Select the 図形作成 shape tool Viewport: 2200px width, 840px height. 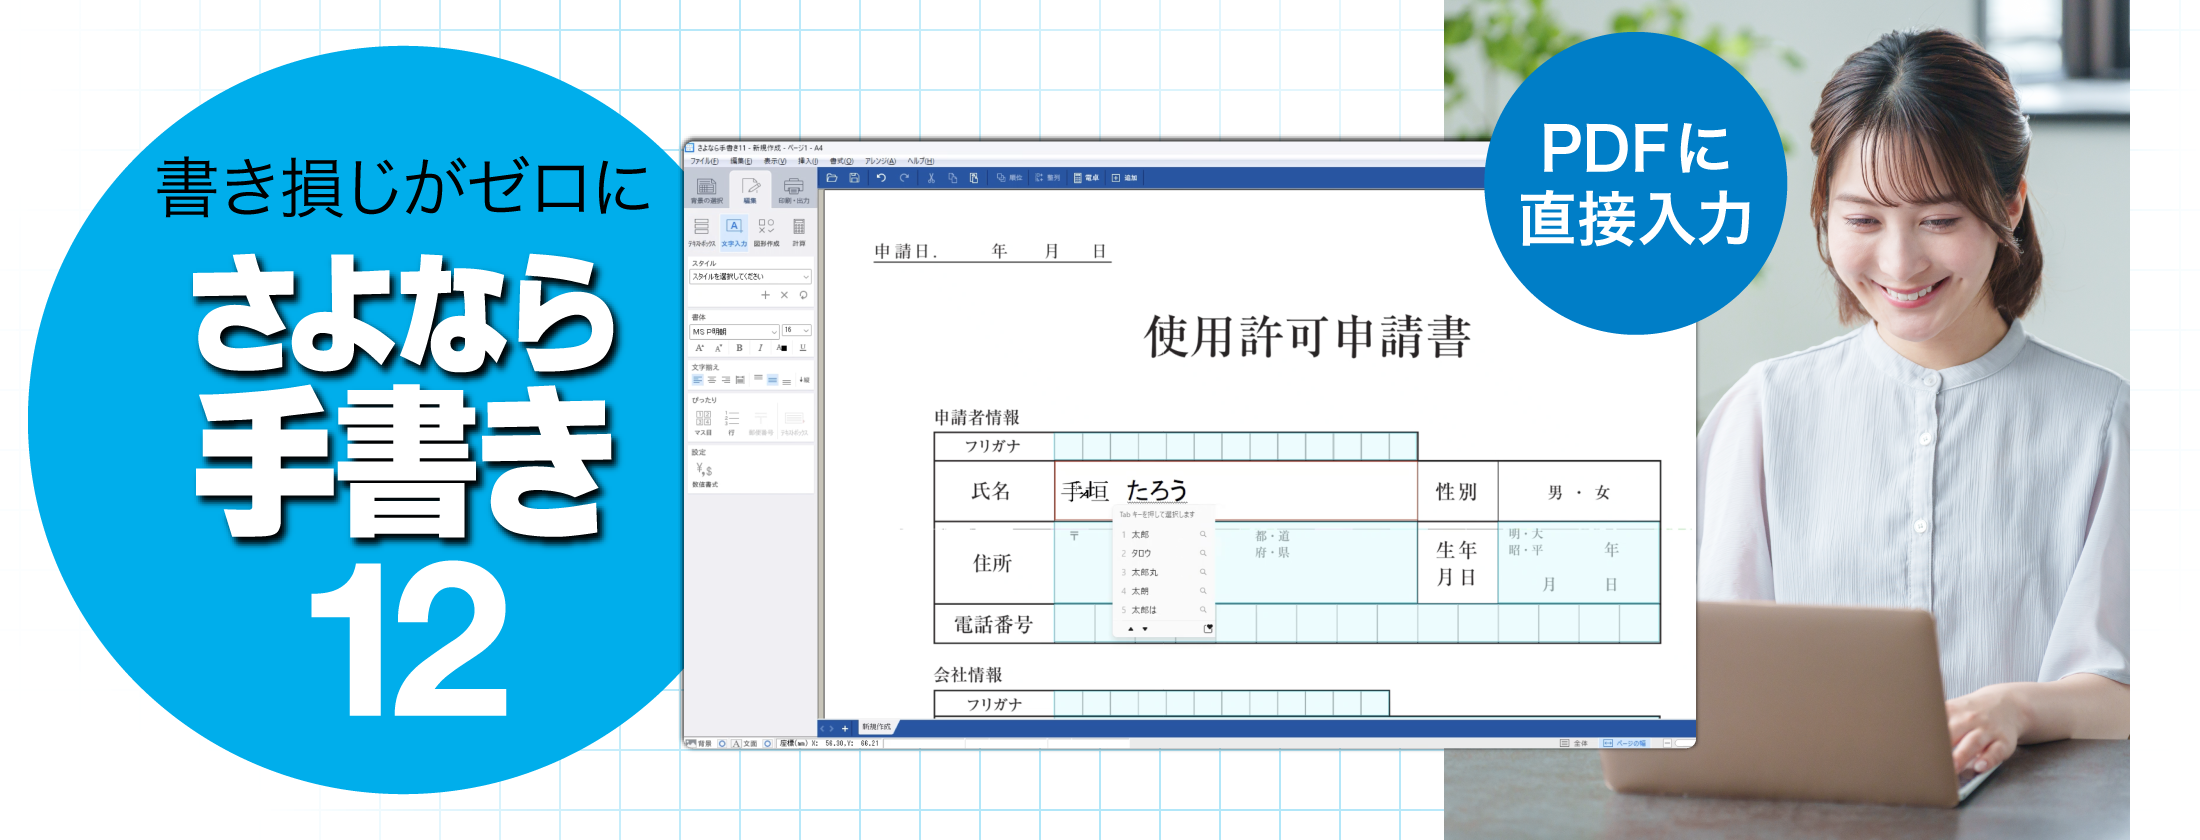[766, 231]
